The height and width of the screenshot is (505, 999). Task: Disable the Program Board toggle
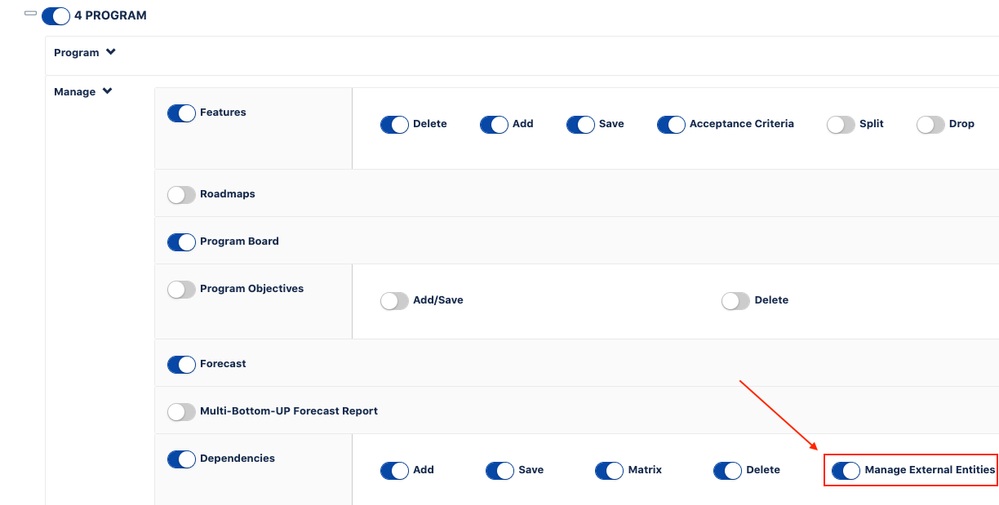[x=182, y=242]
